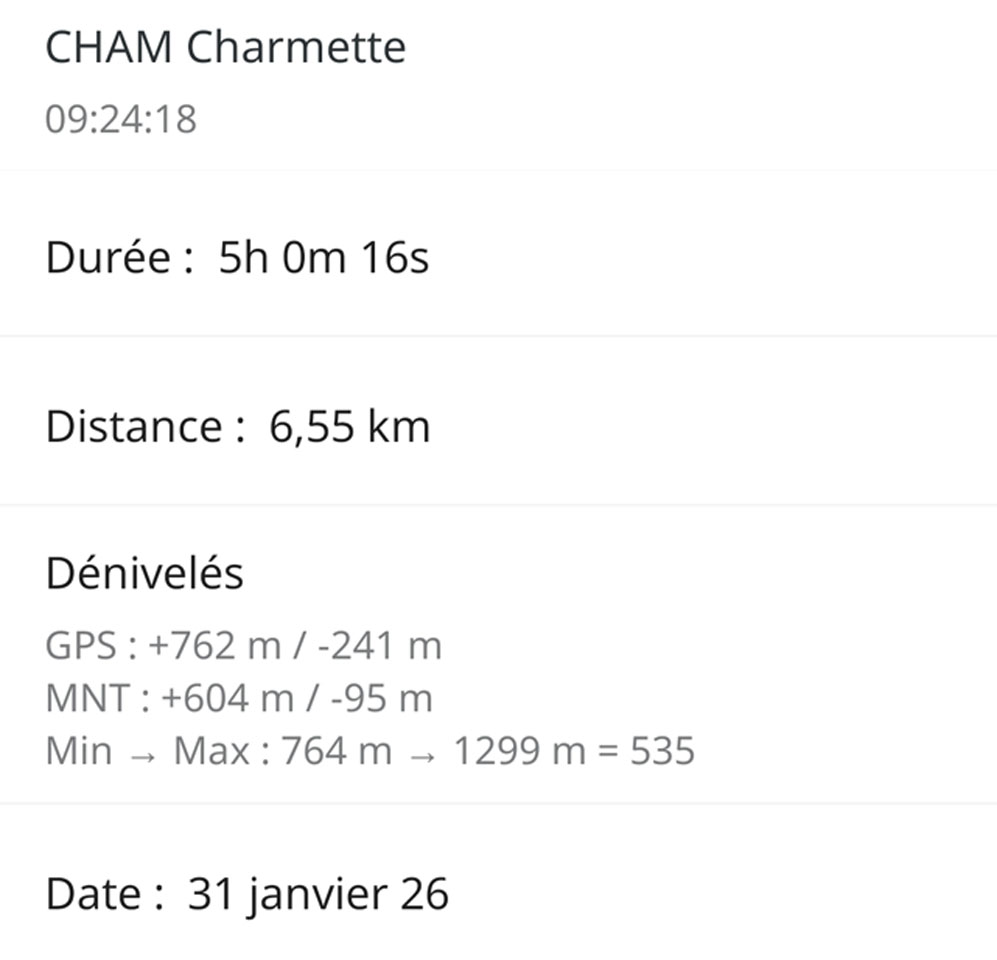Screen dimensions: 997x960
Task: Tap the GPS label in Dénivelés
Action: coord(82,646)
